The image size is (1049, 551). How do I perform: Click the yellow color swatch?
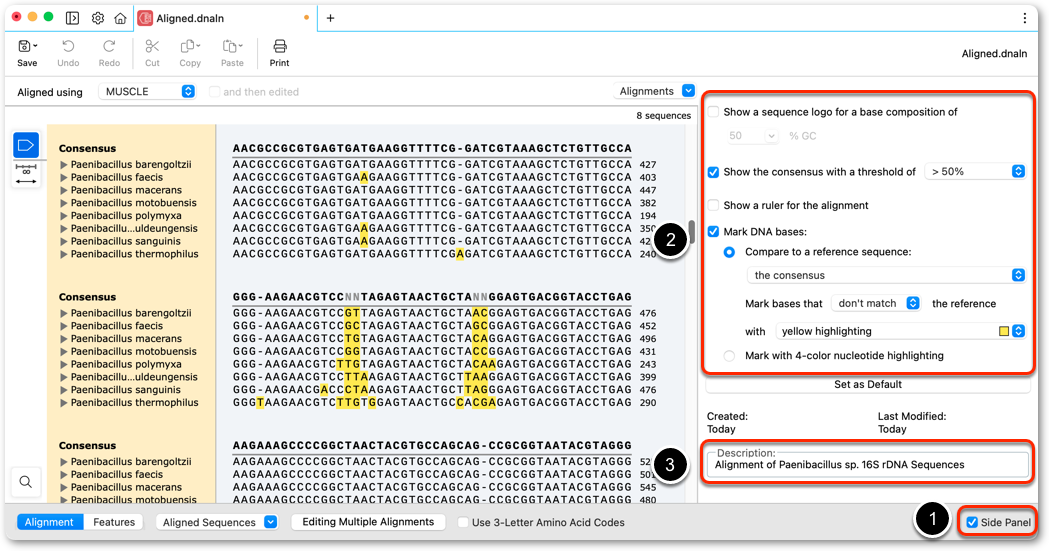[x=1004, y=331]
